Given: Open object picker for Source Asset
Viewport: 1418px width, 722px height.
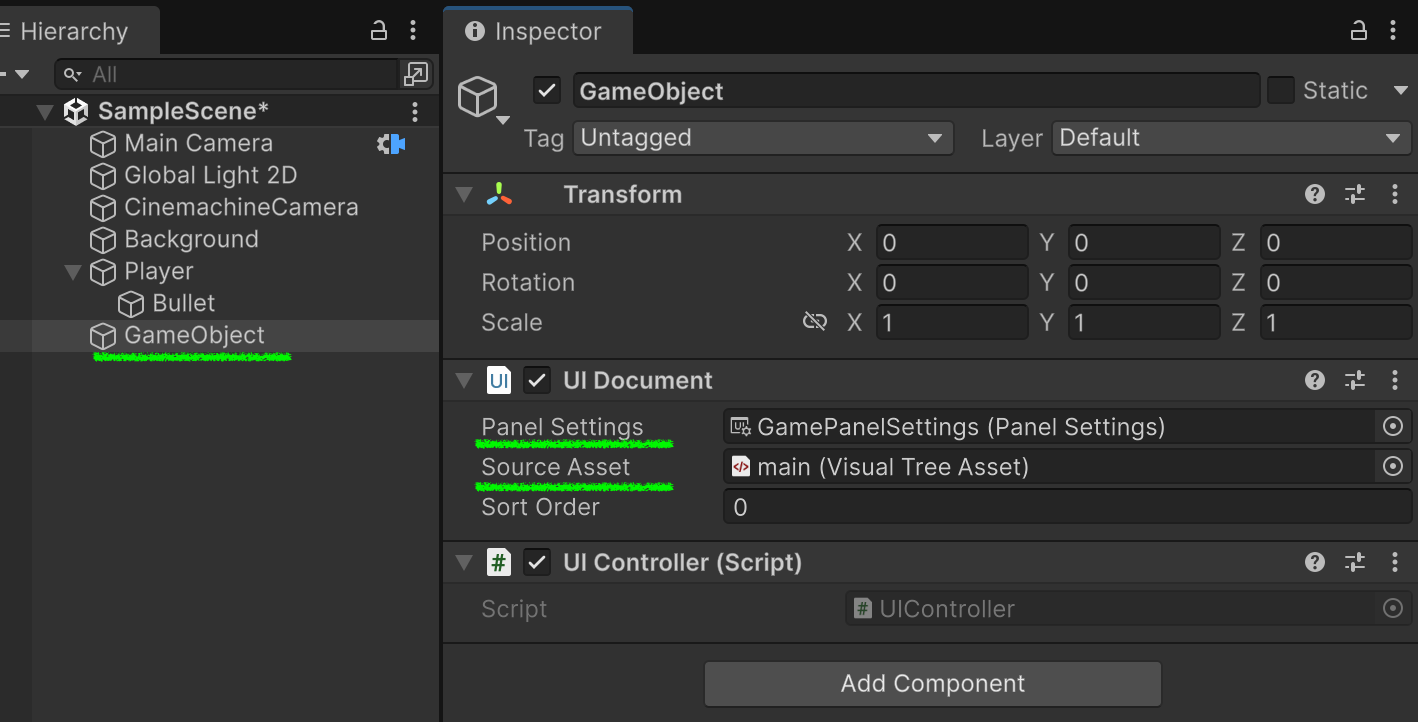Looking at the screenshot, I should (x=1392, y=467).
